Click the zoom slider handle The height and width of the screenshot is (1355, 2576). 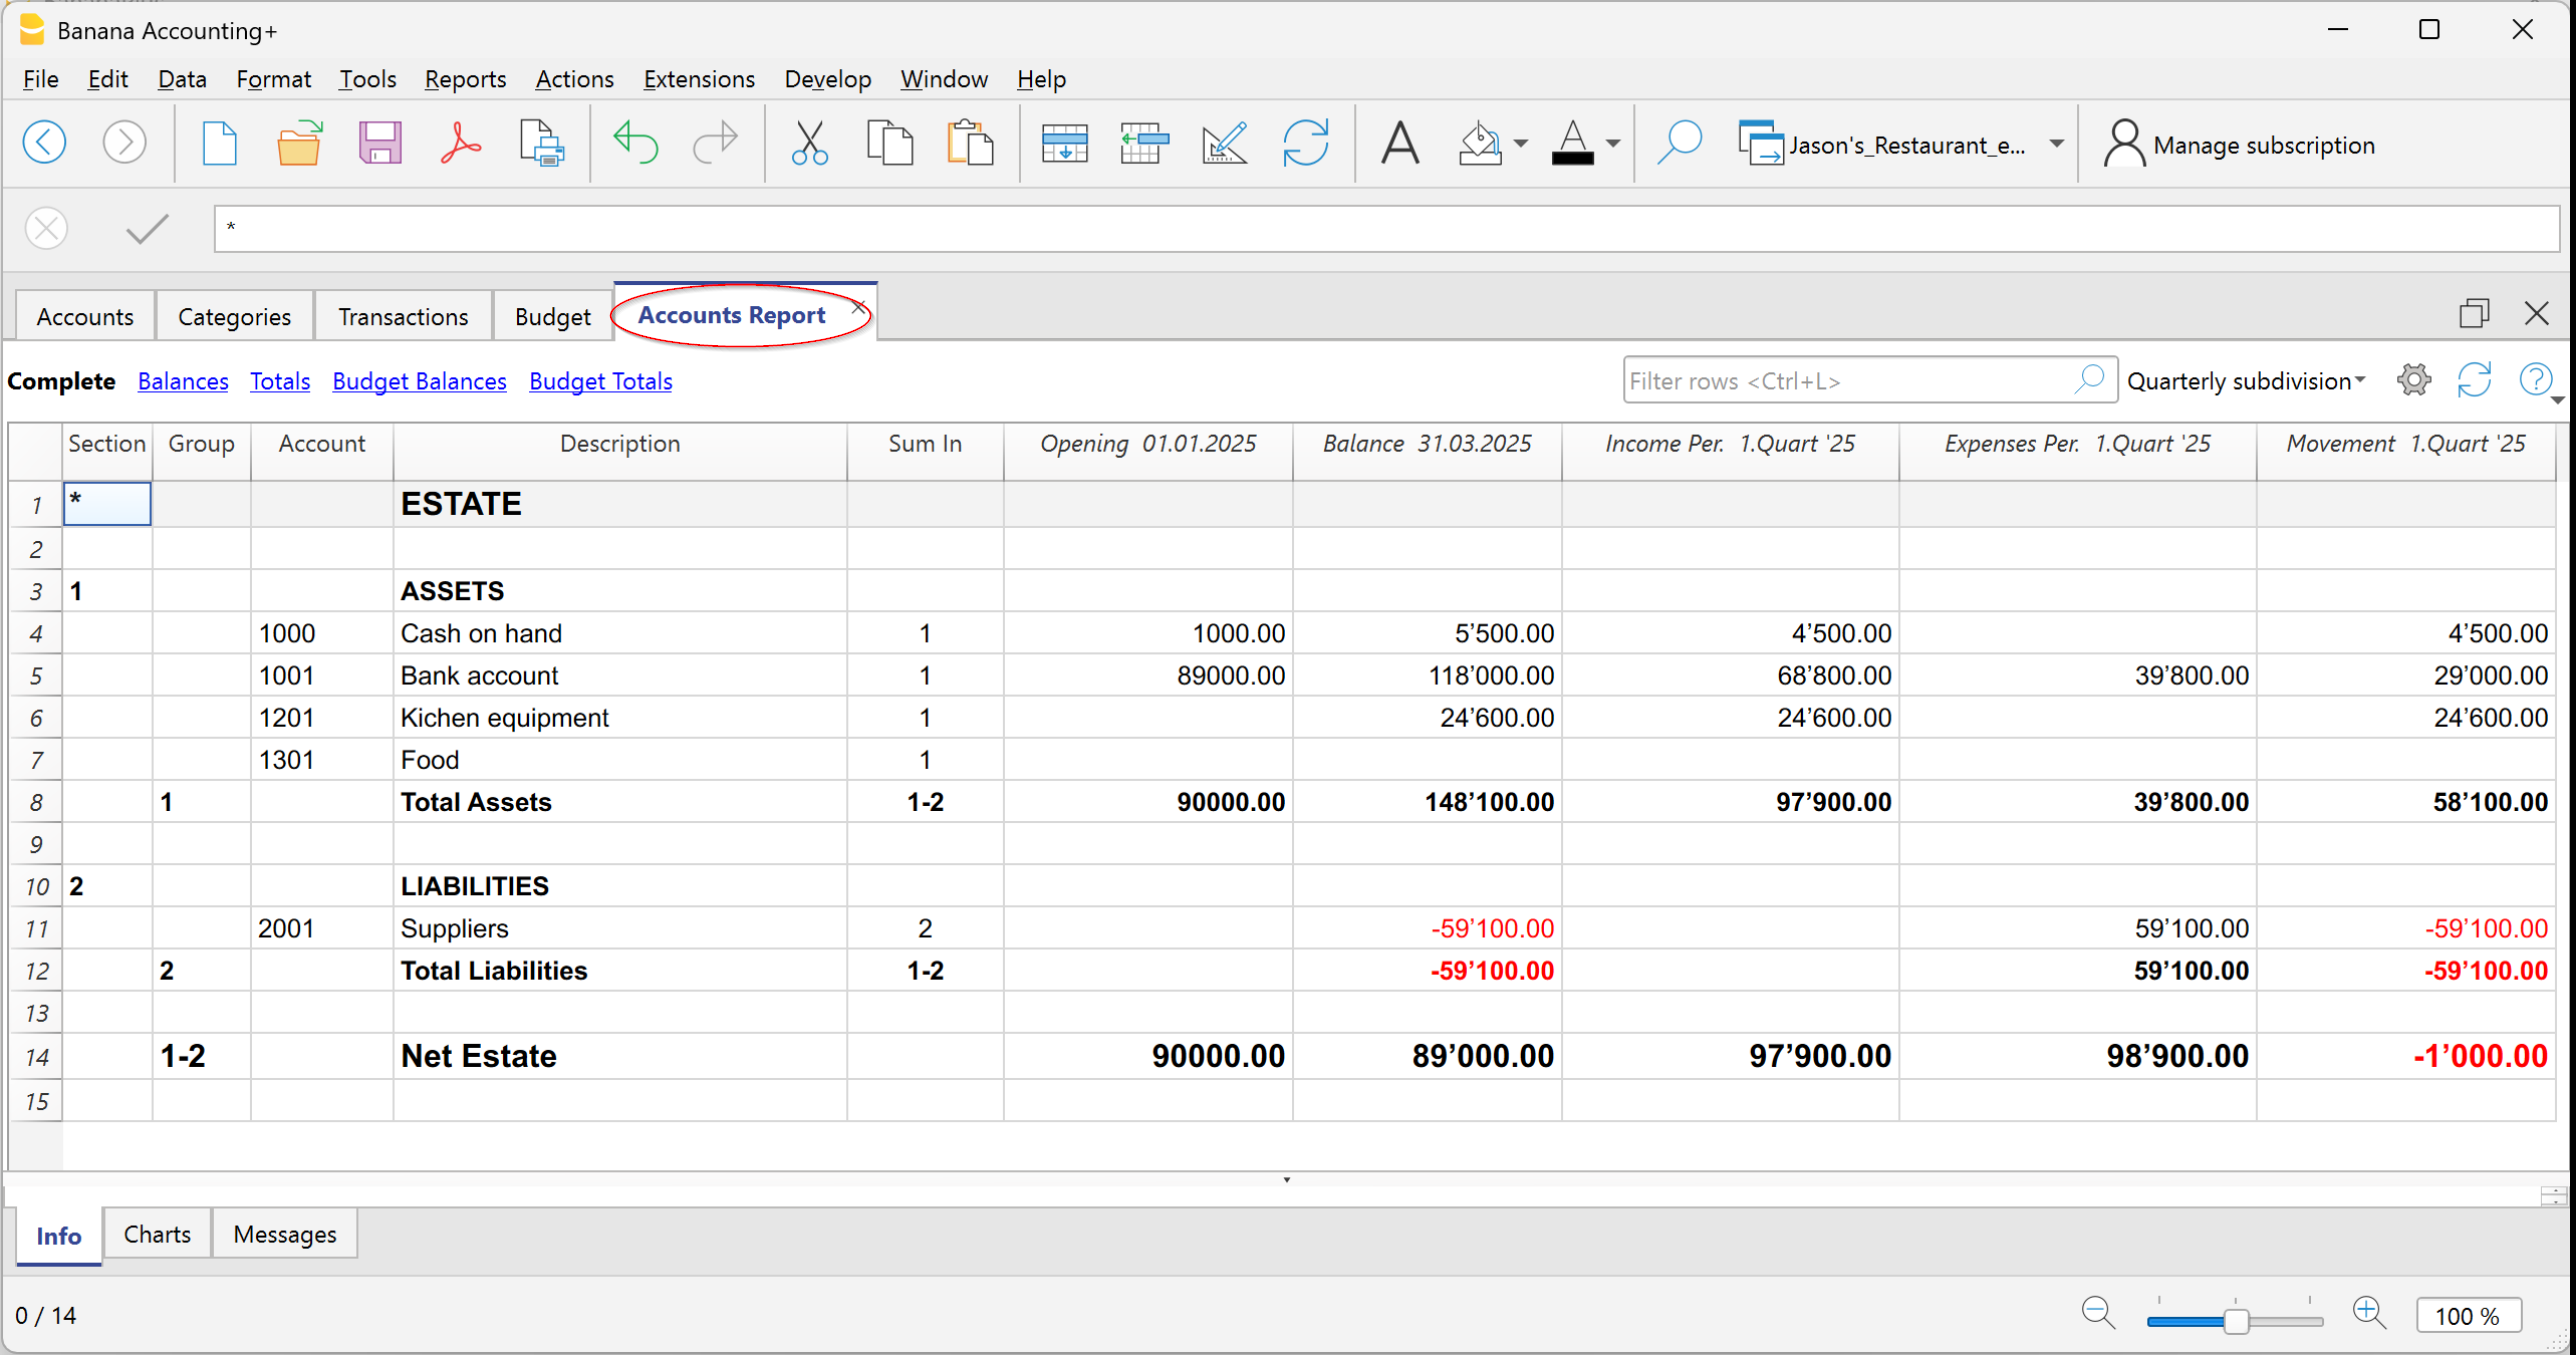2236,1321
